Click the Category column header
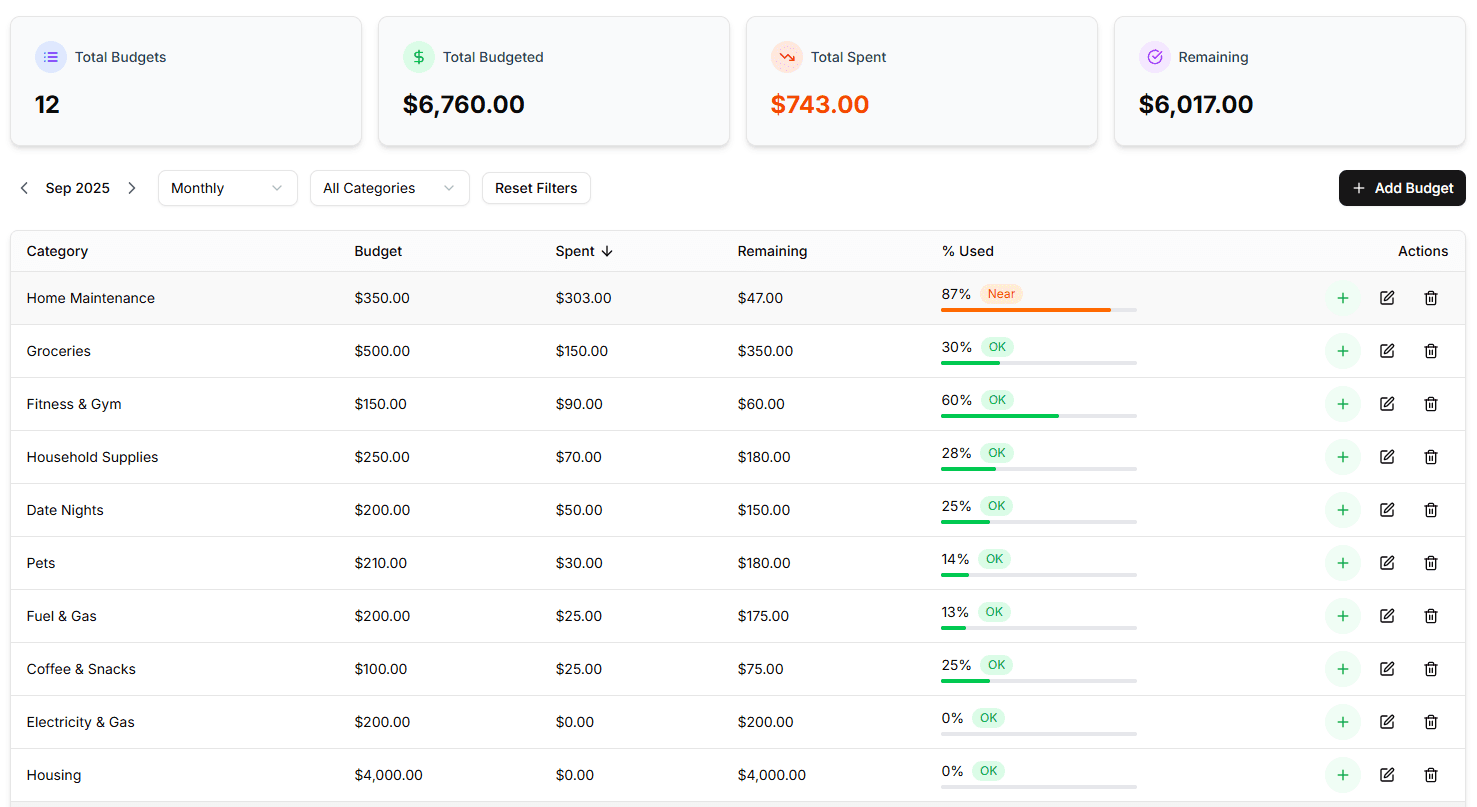The height and width of the screenshot is (807, 1477). coord(57,251)
